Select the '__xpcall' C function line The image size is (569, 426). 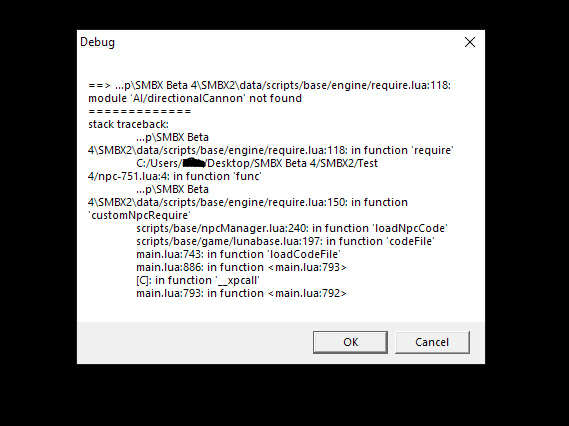(198, 280)
